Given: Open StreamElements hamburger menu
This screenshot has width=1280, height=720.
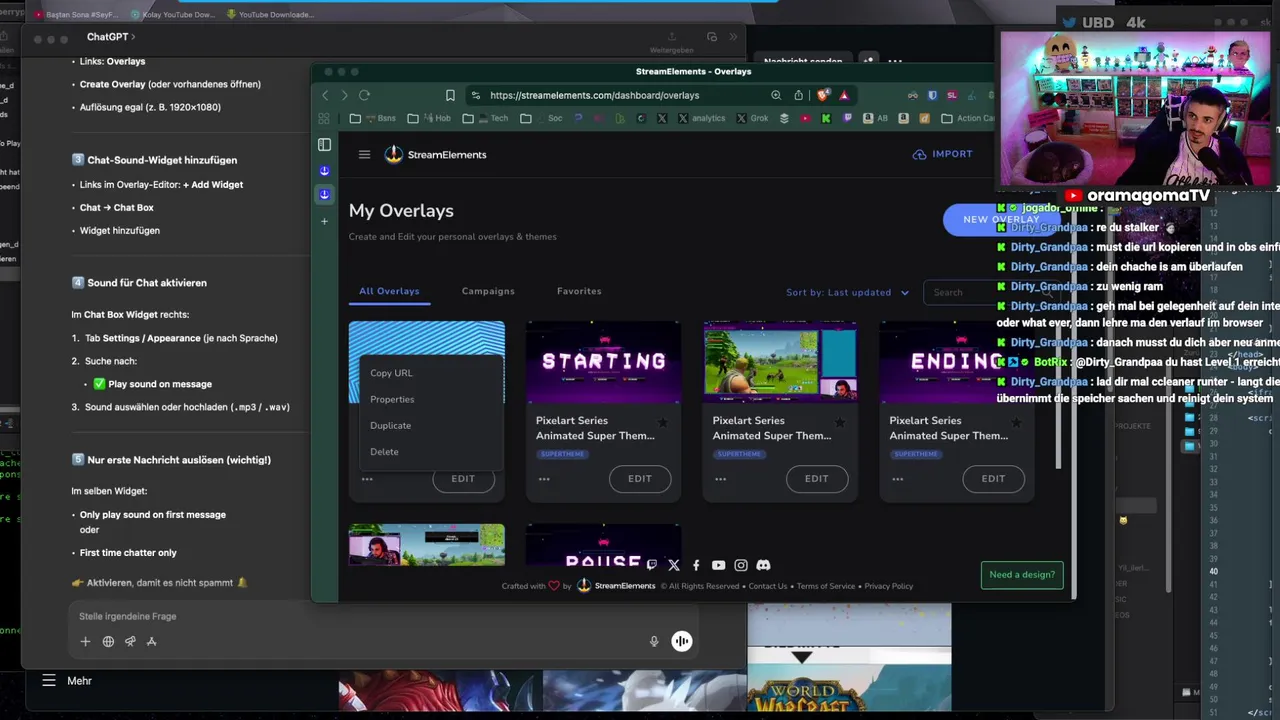Looking at the screenshot, I should (364, 154).
